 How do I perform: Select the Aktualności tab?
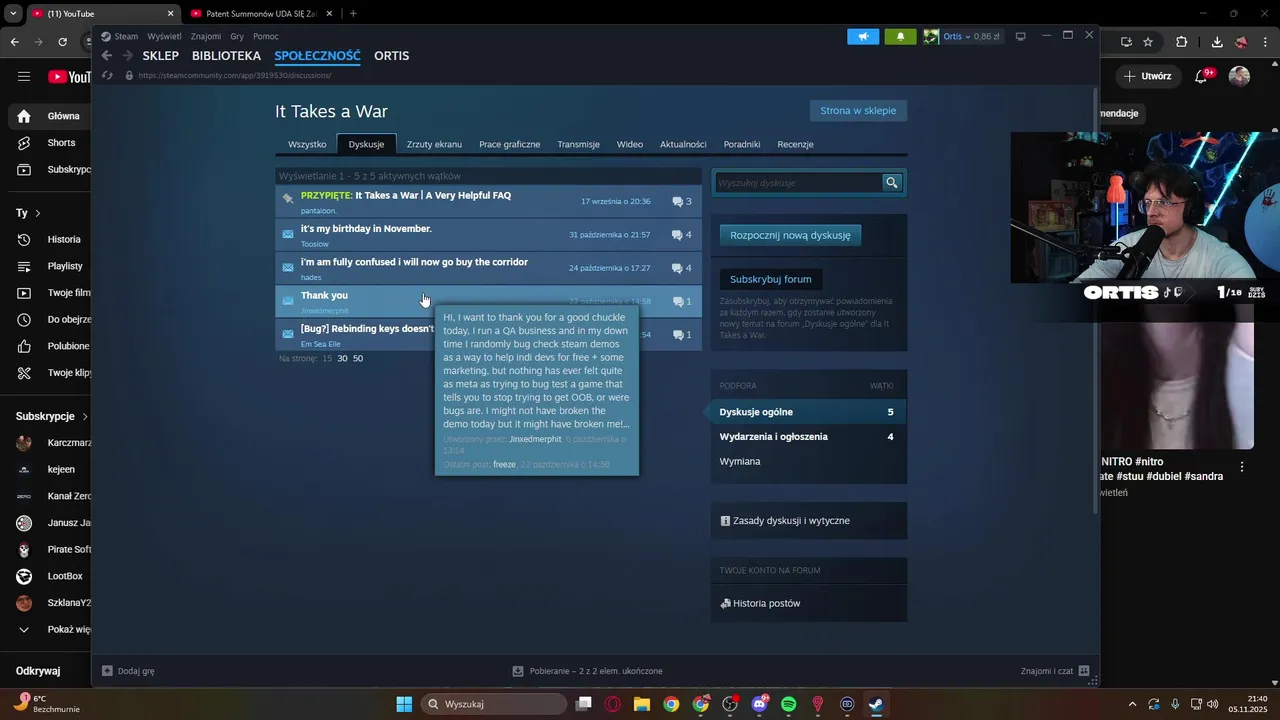[683, 144]
